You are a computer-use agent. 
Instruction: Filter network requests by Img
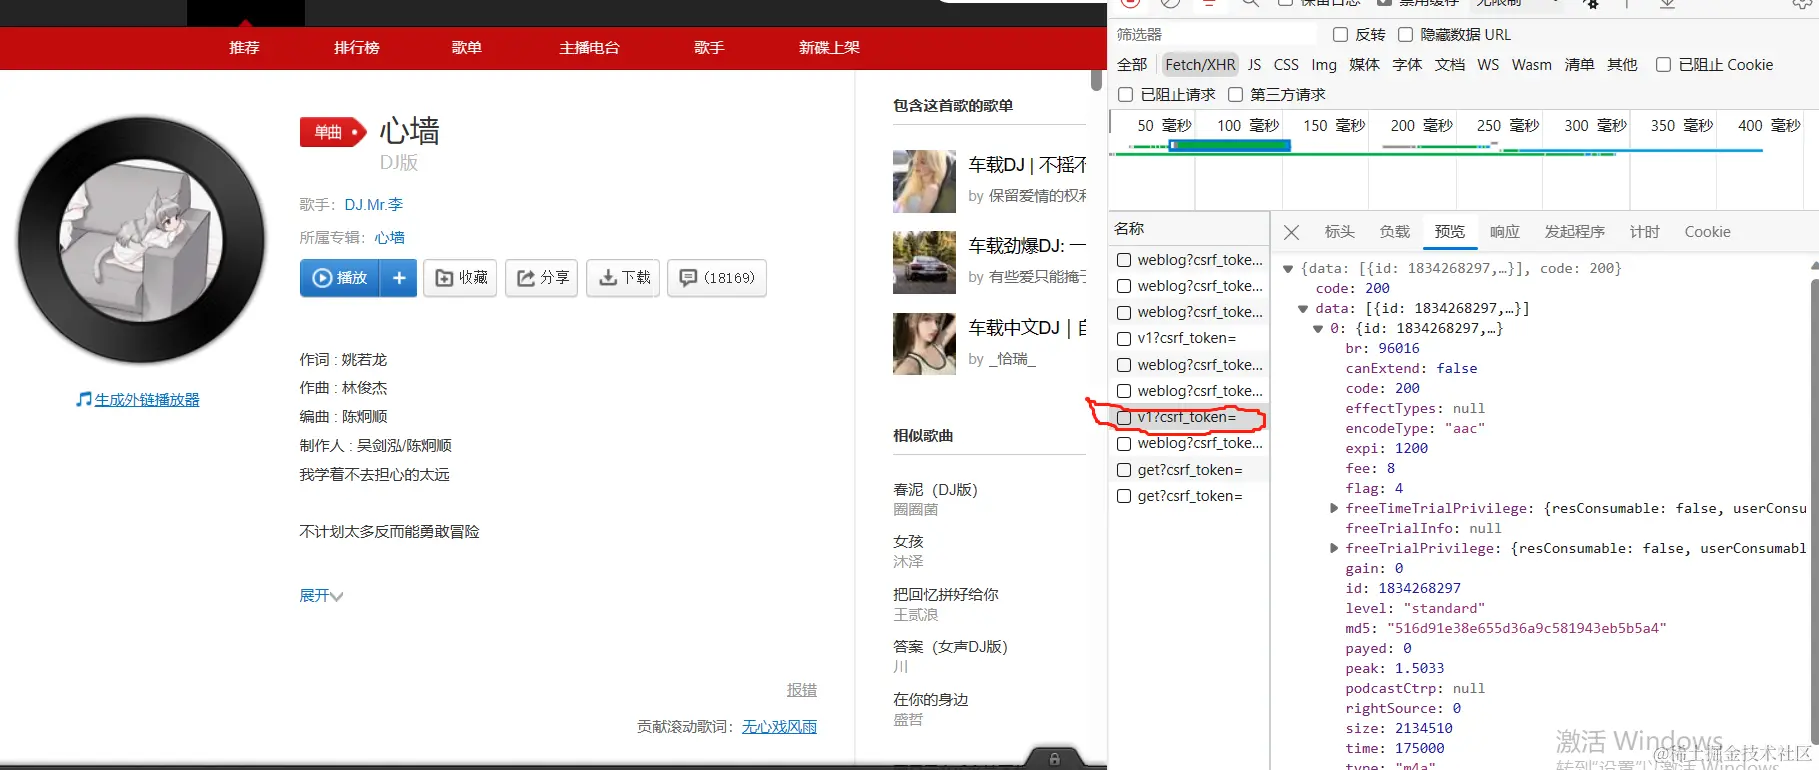(1324, 65)
